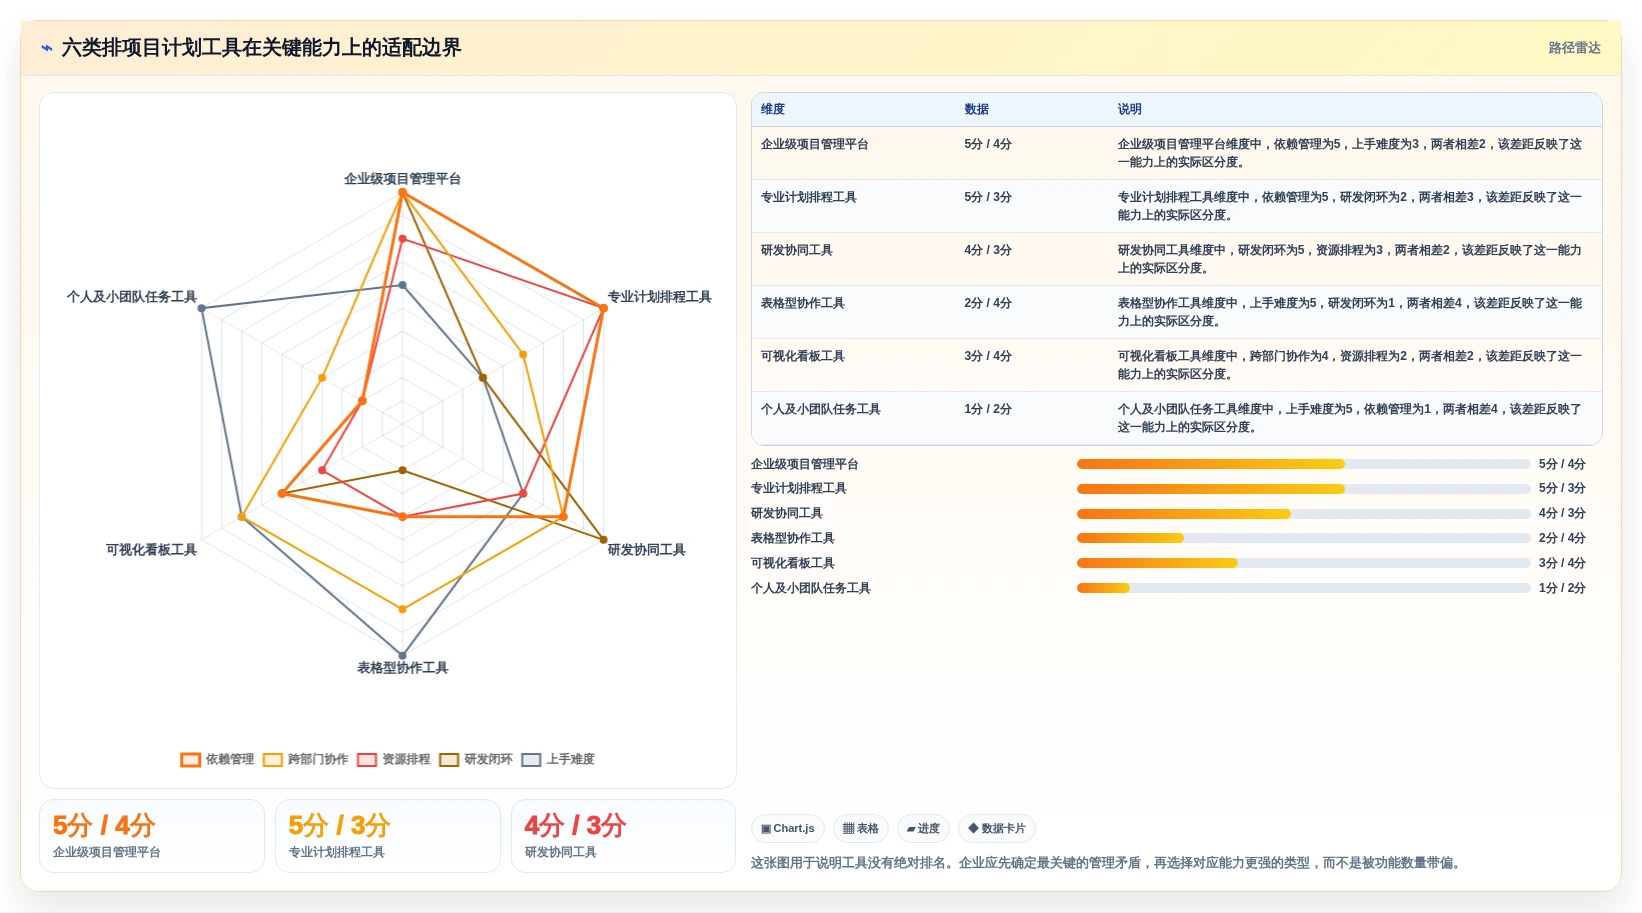Click the 表格 tag chip
This screenshot has width=1642, height=913.
pyautogui.click(x=861, y=828)
